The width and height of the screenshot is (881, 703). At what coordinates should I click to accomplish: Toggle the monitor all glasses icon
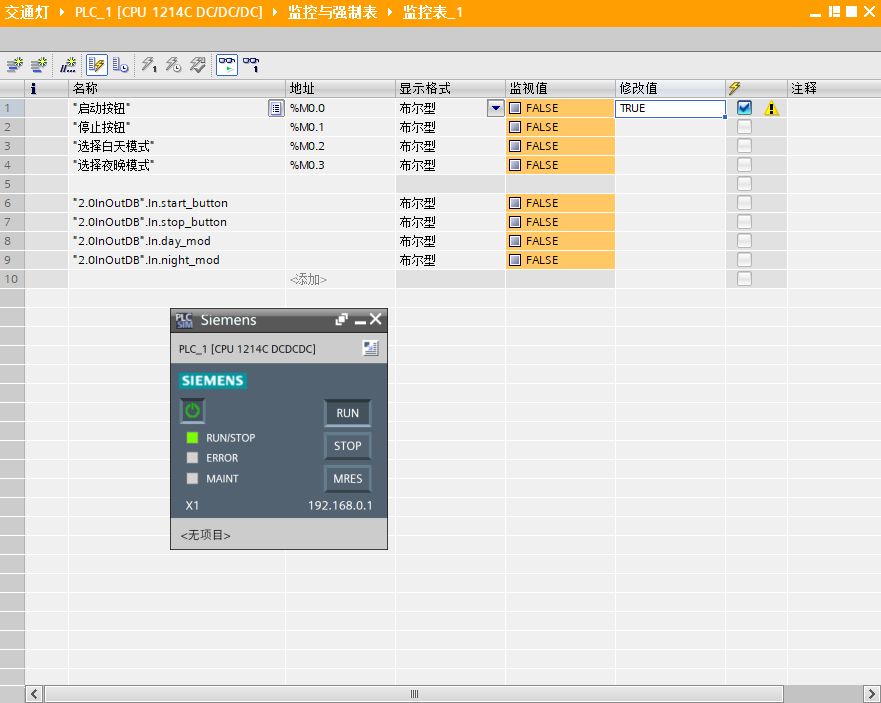[x=227, y=65]
